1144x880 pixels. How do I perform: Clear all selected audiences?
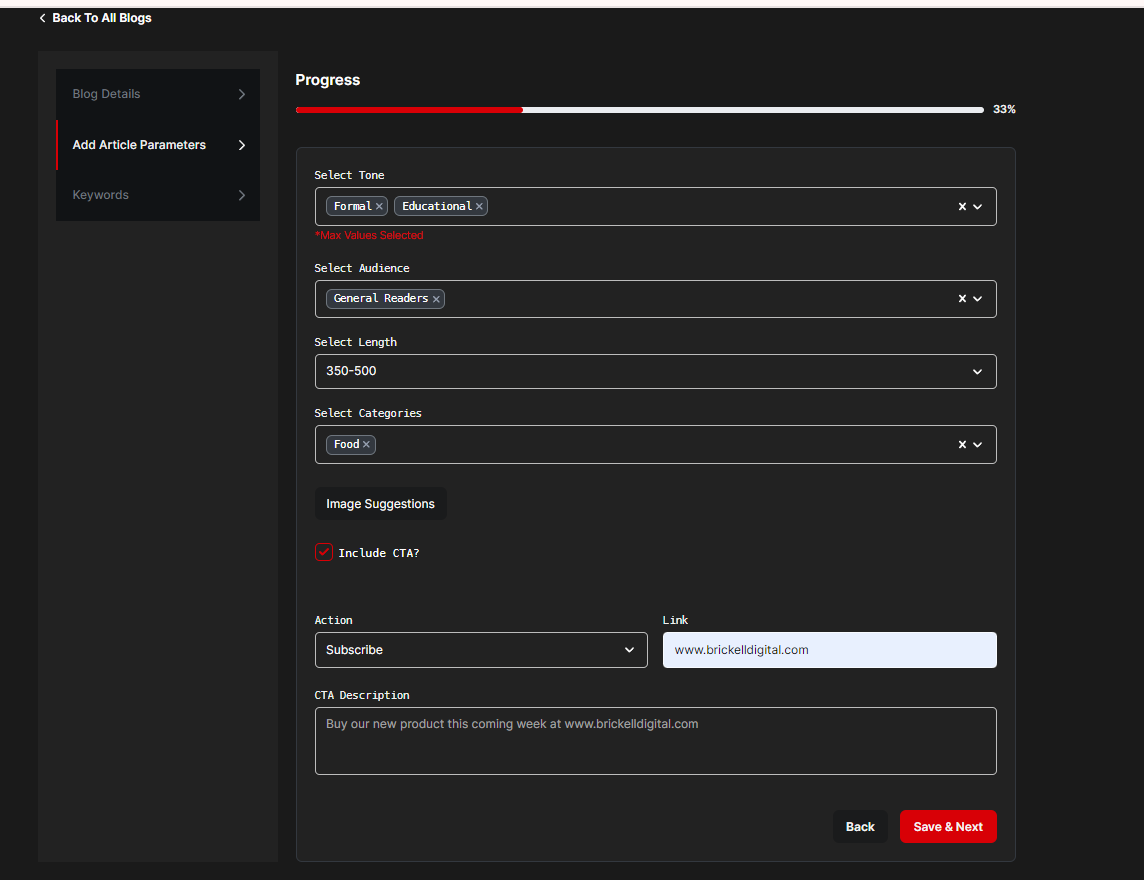tap(962, 298)
